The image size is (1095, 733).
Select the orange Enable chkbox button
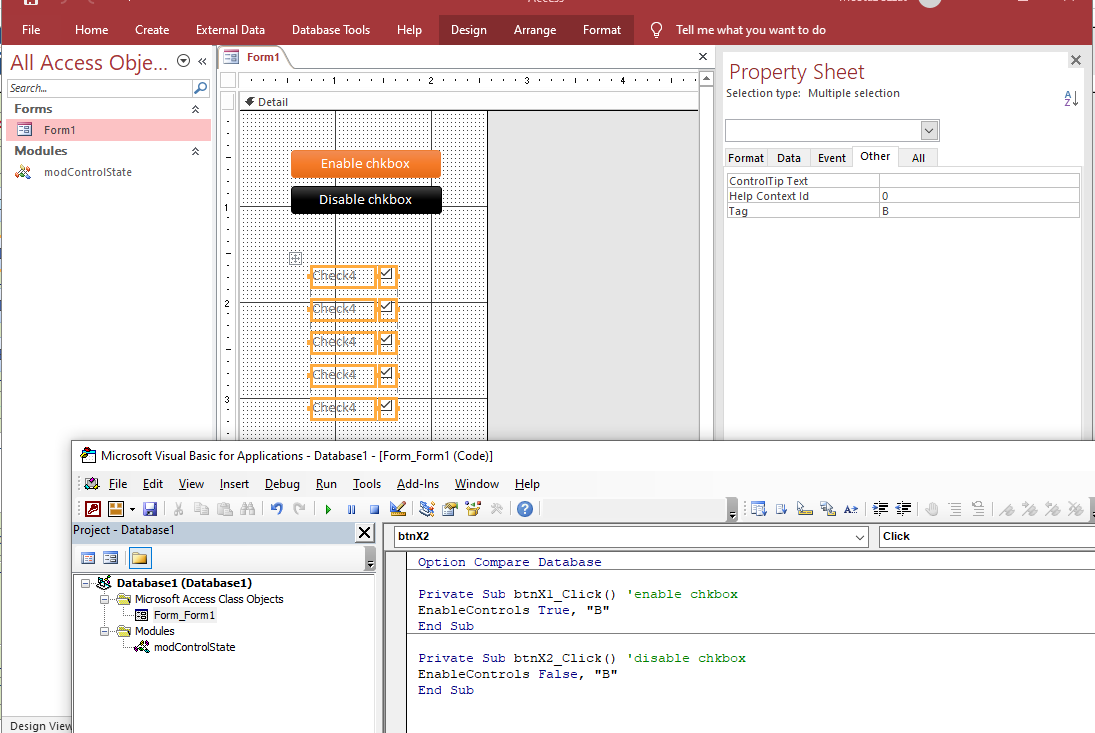[x=365, y=164]
